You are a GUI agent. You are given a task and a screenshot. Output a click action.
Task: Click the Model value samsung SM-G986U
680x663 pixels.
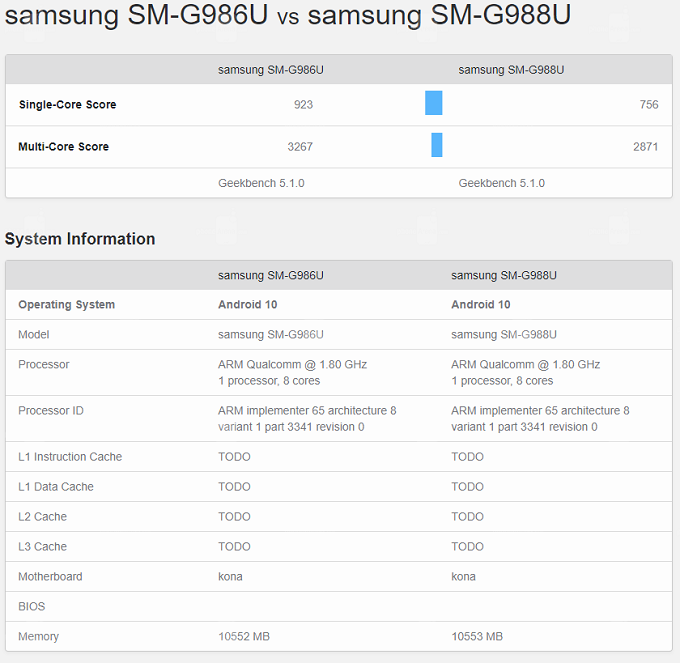click(x=271, y=334)
